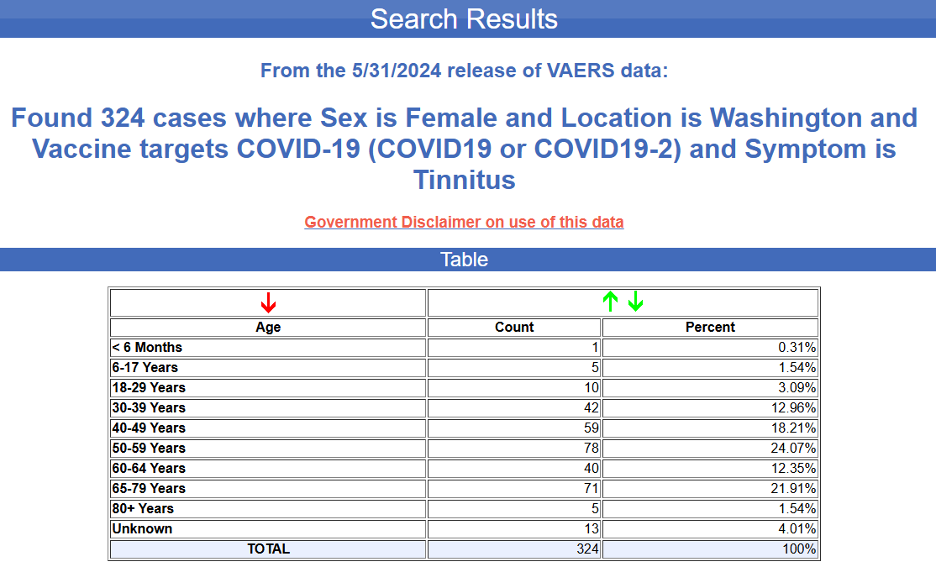936x568 pixels.
Task: Select the '< 6 Months' age row label
Action: [x=147, y=347]
